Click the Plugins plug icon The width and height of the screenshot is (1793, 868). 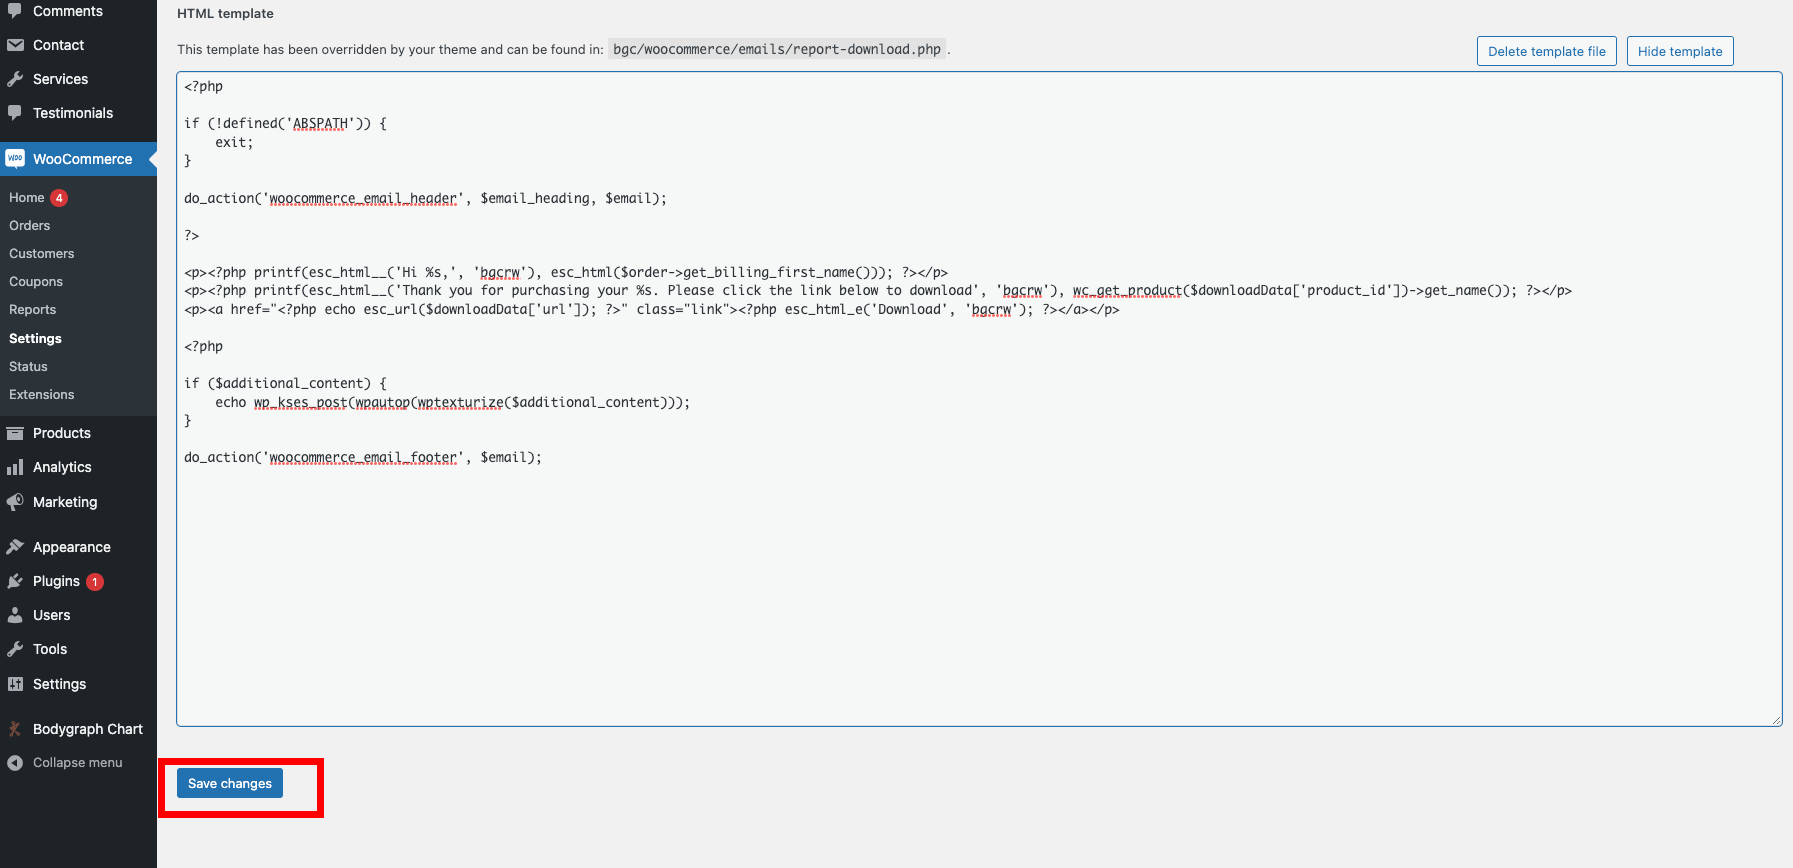point(15,581)
